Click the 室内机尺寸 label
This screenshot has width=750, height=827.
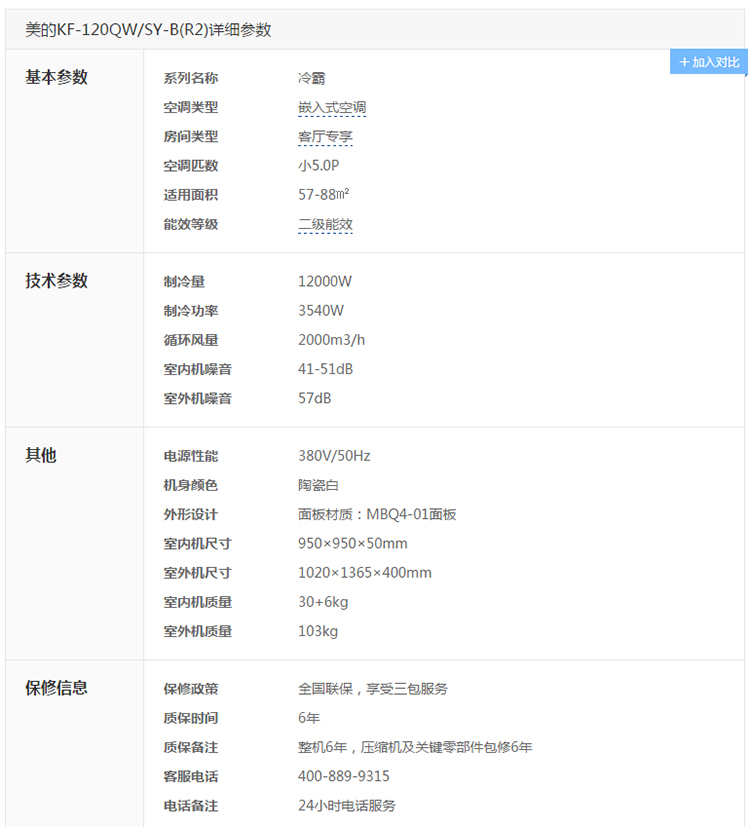(x=197, y=544)
